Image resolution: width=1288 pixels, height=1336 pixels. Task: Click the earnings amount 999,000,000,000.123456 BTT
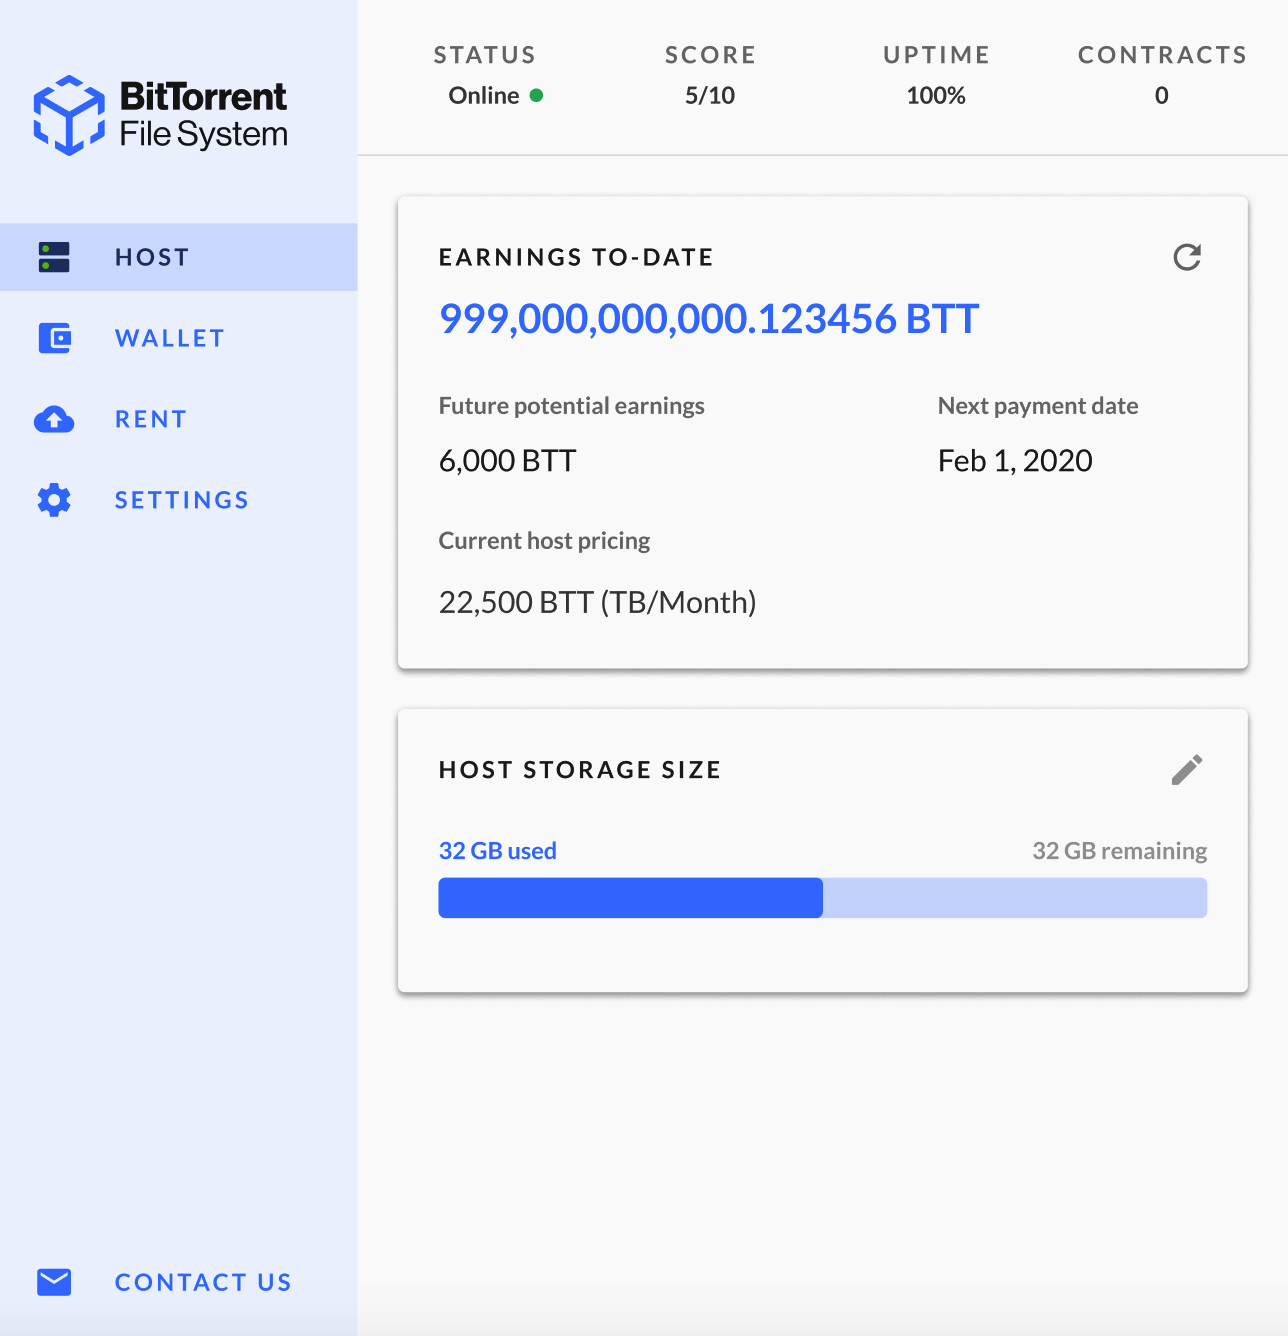(709, 319)
